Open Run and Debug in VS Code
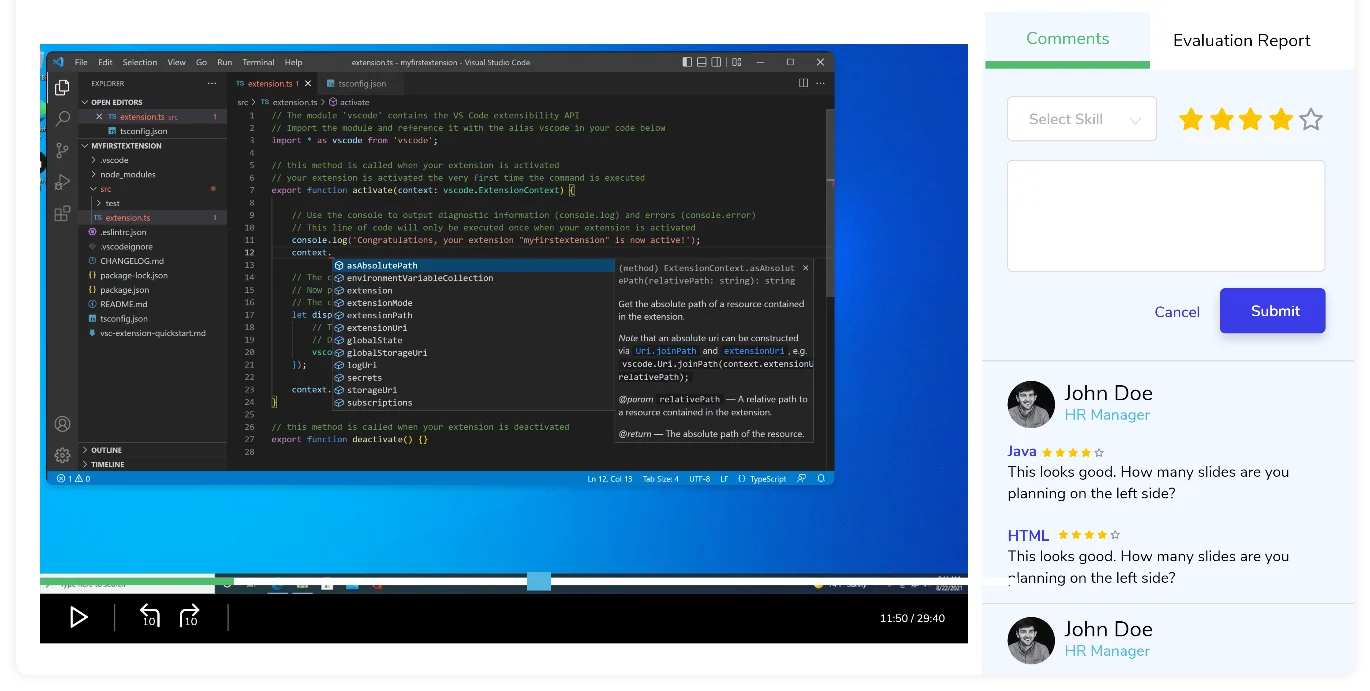 coord(62,182)
